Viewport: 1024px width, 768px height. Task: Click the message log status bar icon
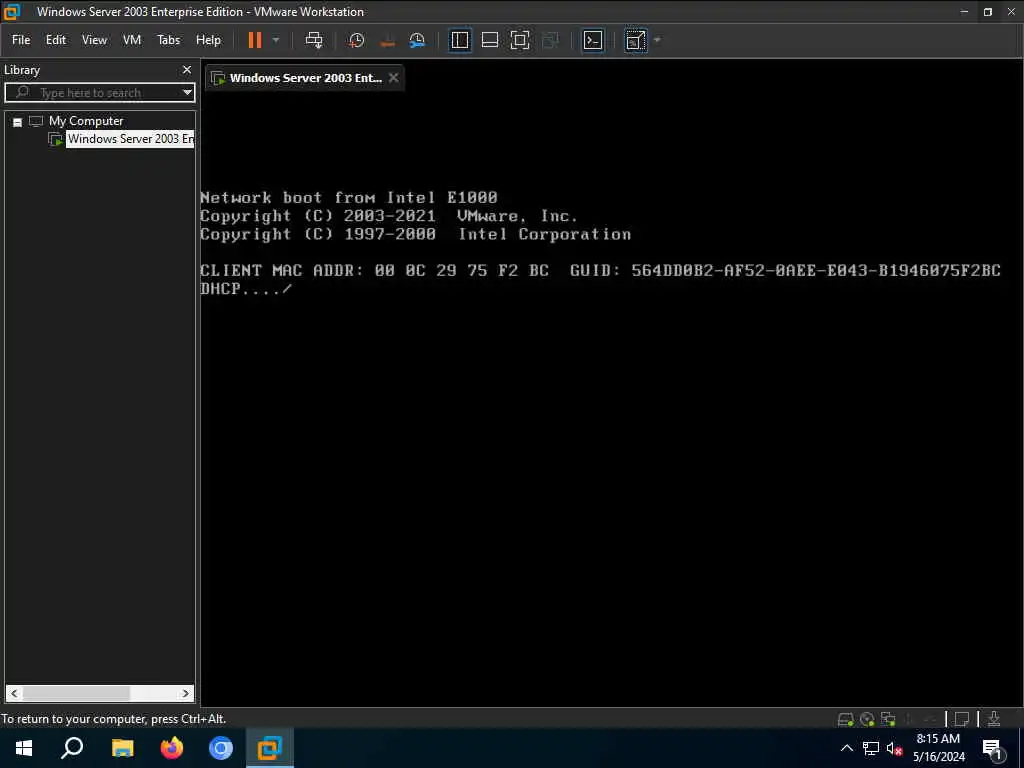click(962, 720)
